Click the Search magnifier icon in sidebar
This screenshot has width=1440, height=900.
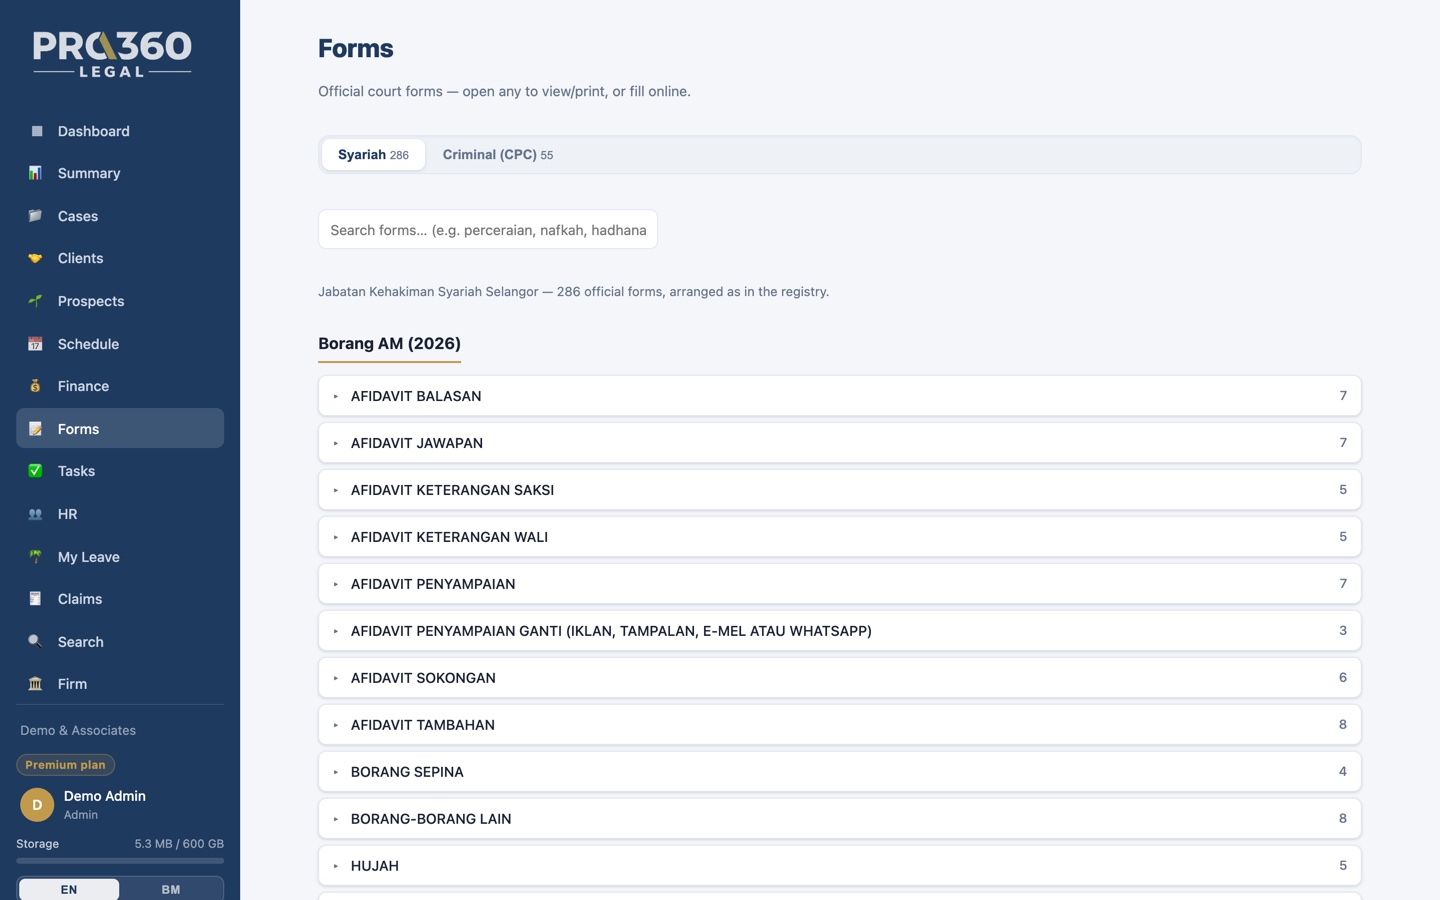point(36,642)
